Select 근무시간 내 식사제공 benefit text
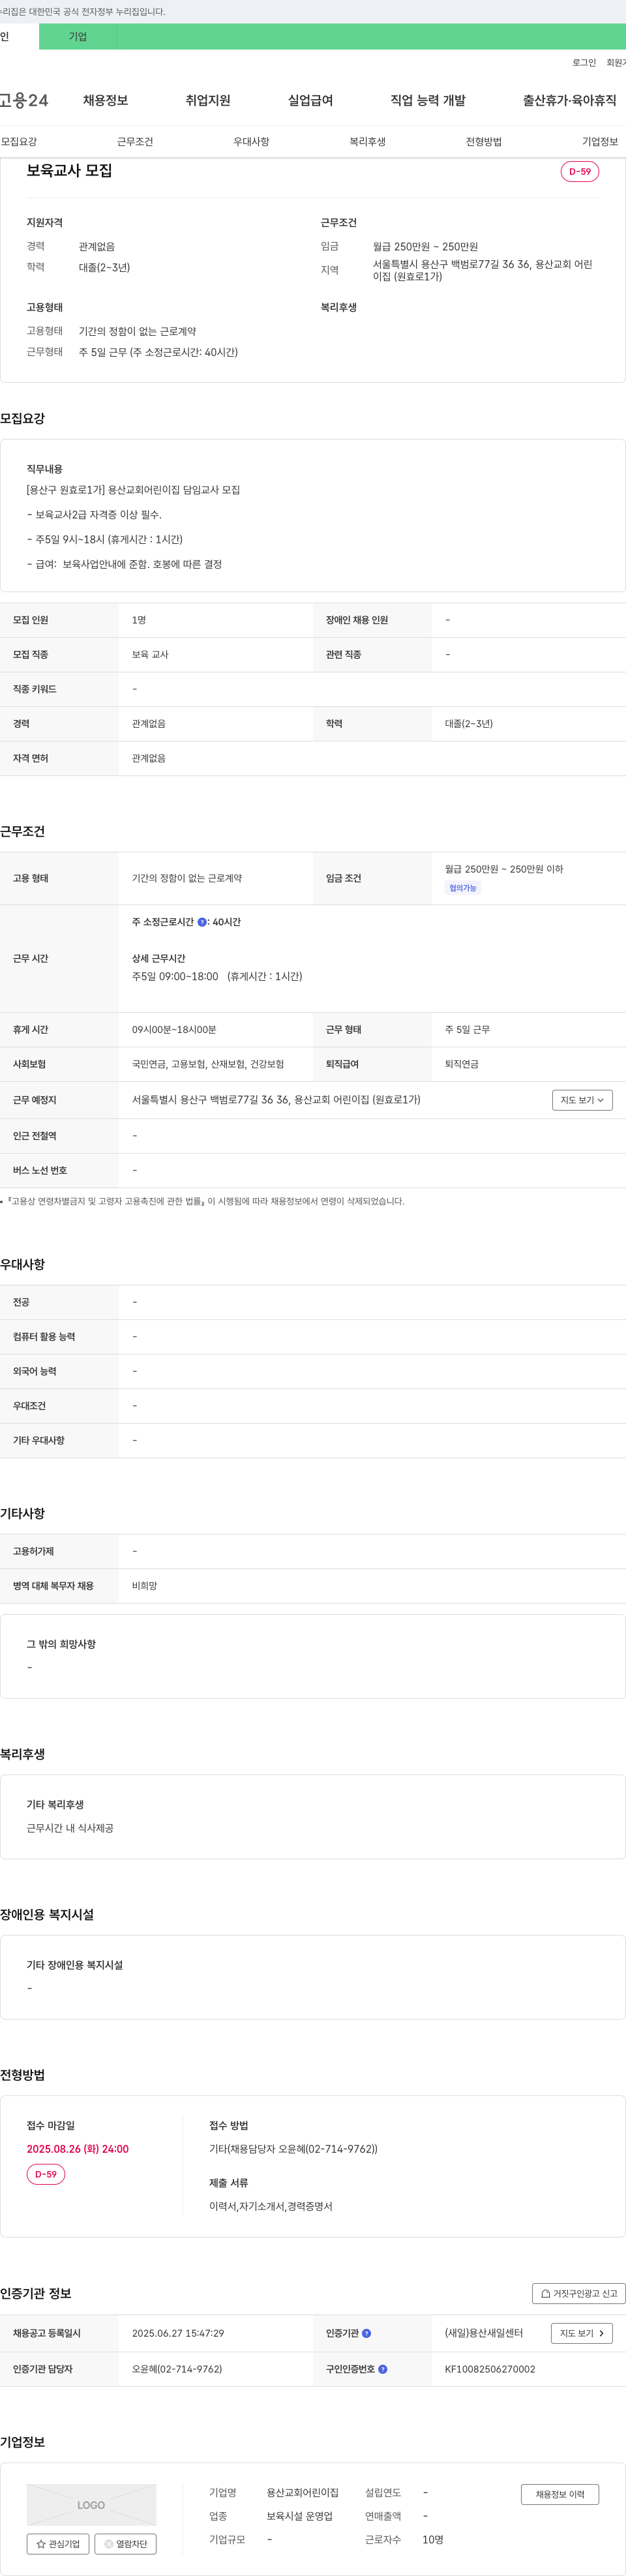 point(70,1828)
